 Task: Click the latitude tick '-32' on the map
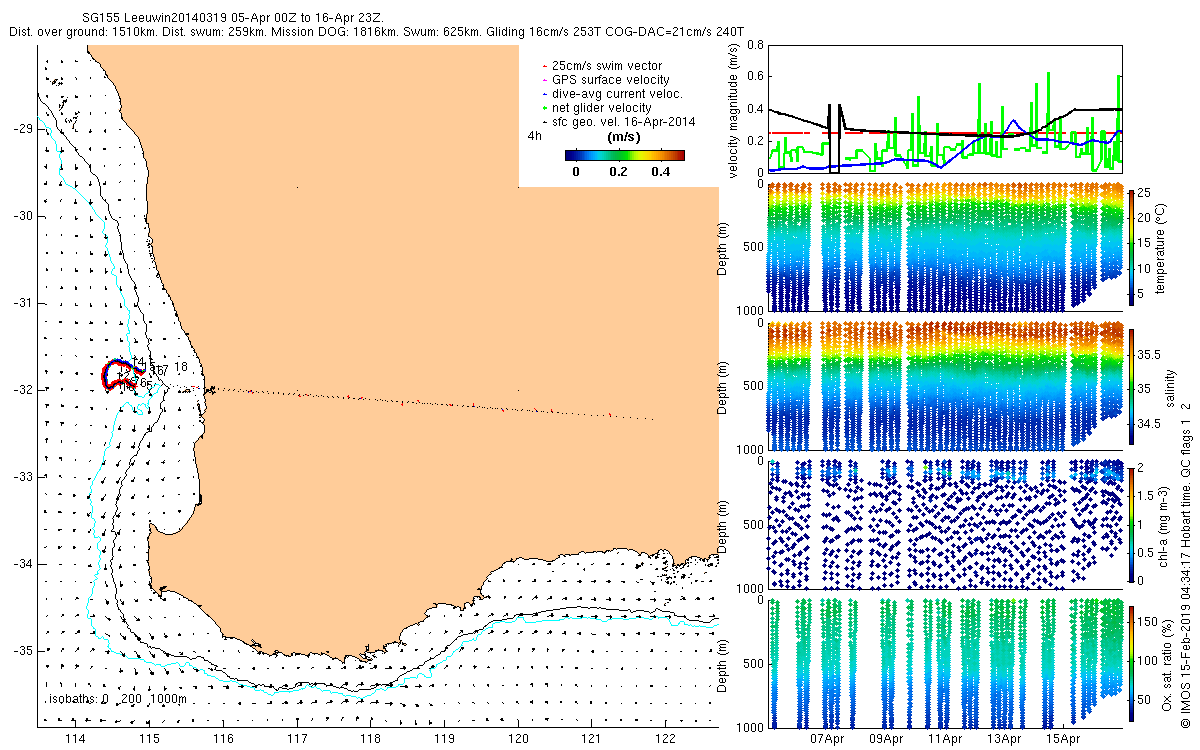pyautogui.click(x=23, y=390)
